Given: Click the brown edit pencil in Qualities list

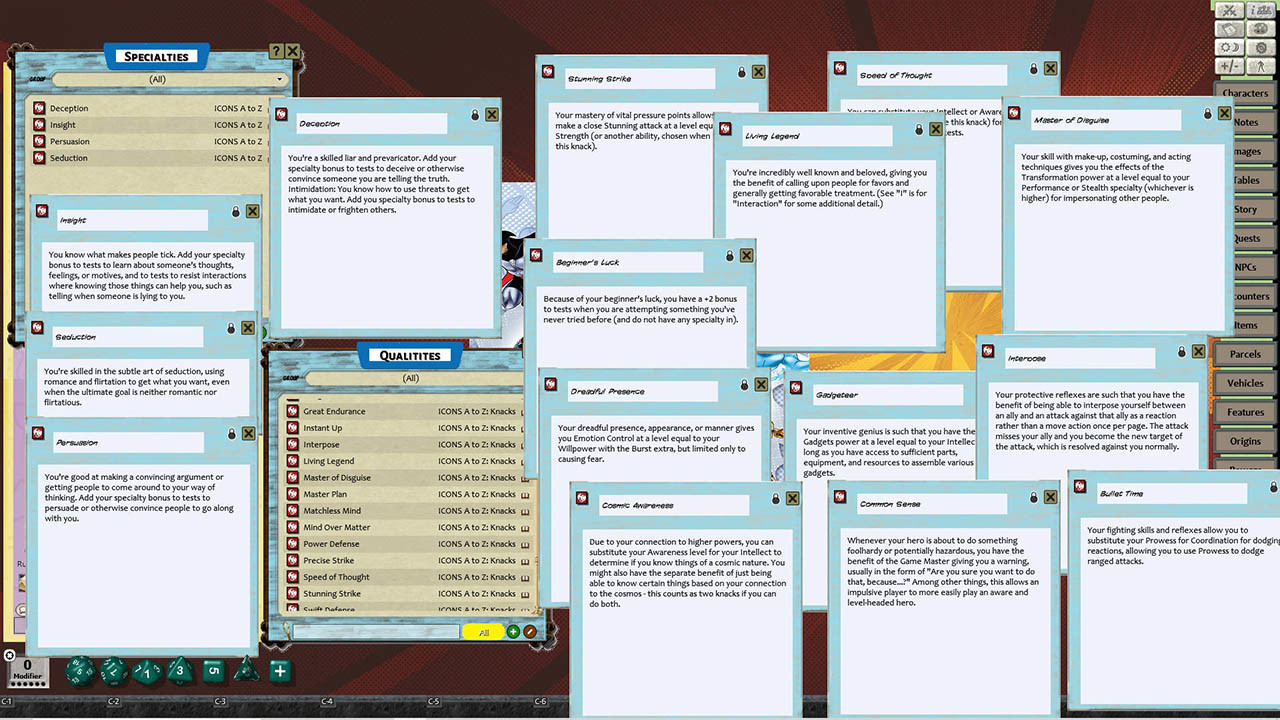Looking at the screenshot, I should coord(529,632).
